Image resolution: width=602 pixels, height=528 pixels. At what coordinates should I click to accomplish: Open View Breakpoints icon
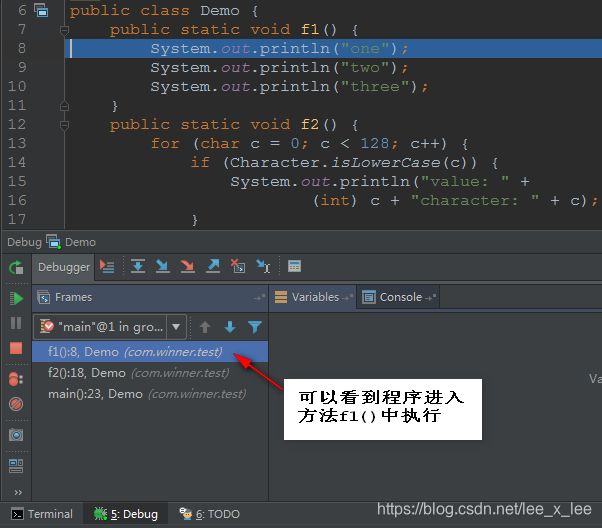16,379
